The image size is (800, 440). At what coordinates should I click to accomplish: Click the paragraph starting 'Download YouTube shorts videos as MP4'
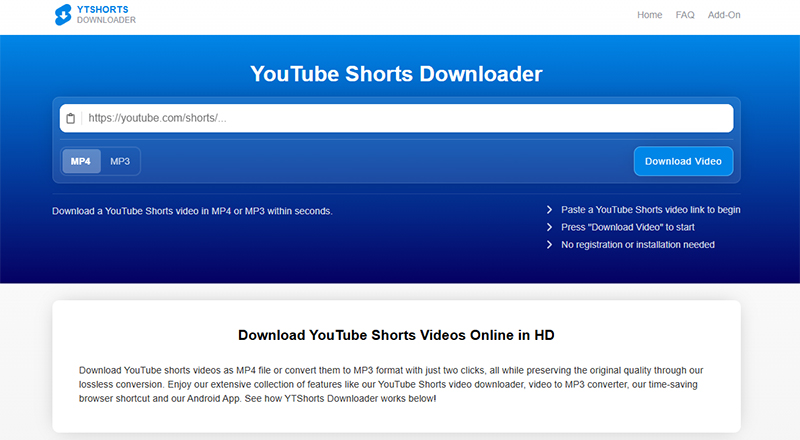391,384
